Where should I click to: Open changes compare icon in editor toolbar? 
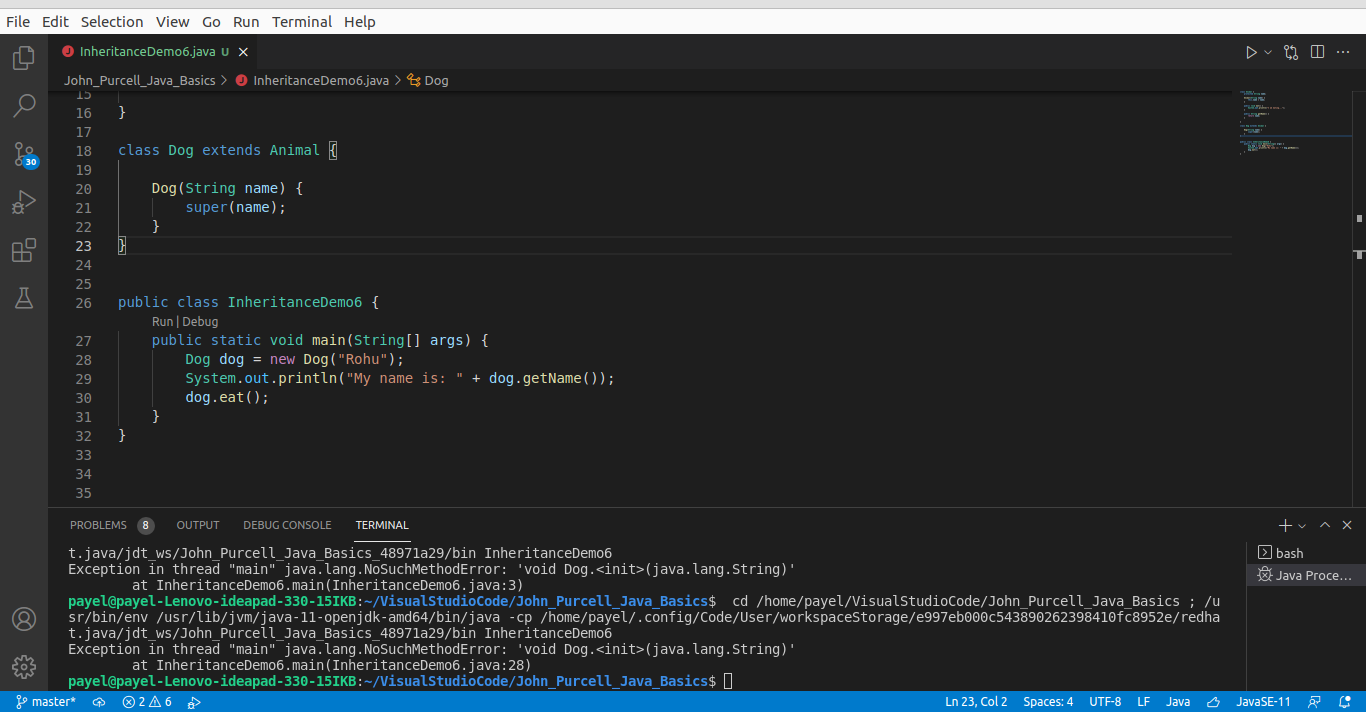click(1291, 52)
